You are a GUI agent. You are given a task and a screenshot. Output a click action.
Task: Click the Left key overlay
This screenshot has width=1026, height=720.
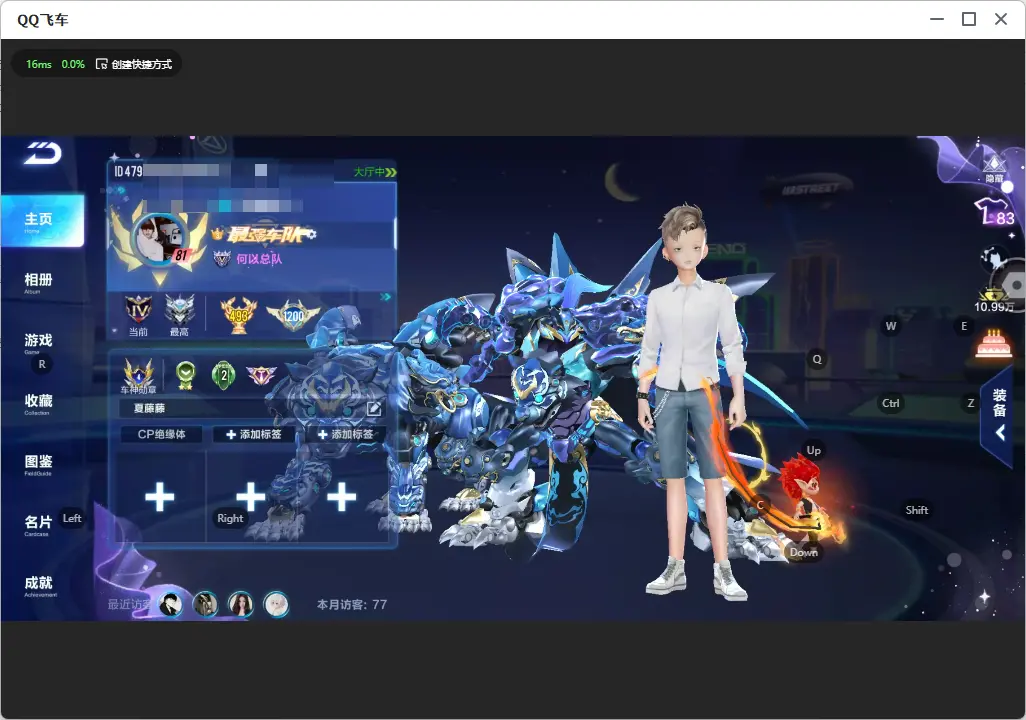point(72,518)
